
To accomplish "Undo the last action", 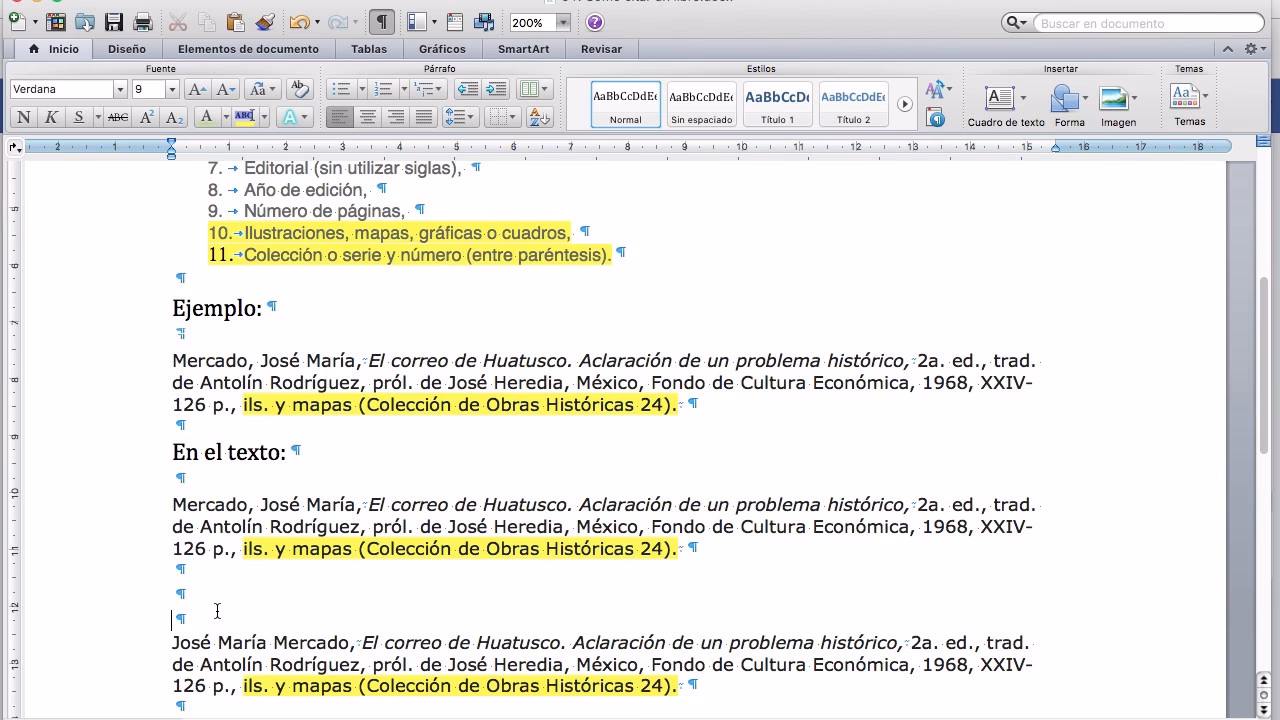I will coord(298,22).
